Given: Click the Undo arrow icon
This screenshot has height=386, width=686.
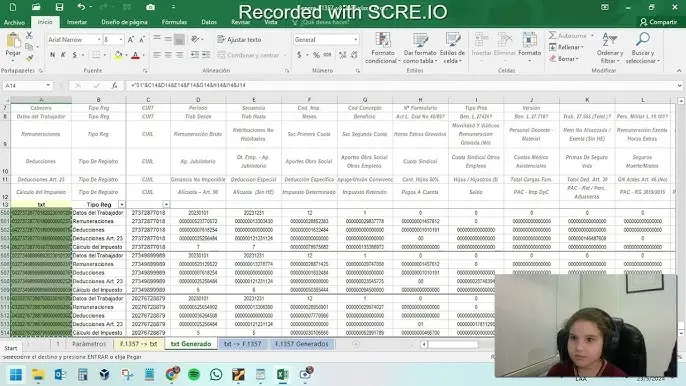Looking at the screenshot, I should point(81,7).
